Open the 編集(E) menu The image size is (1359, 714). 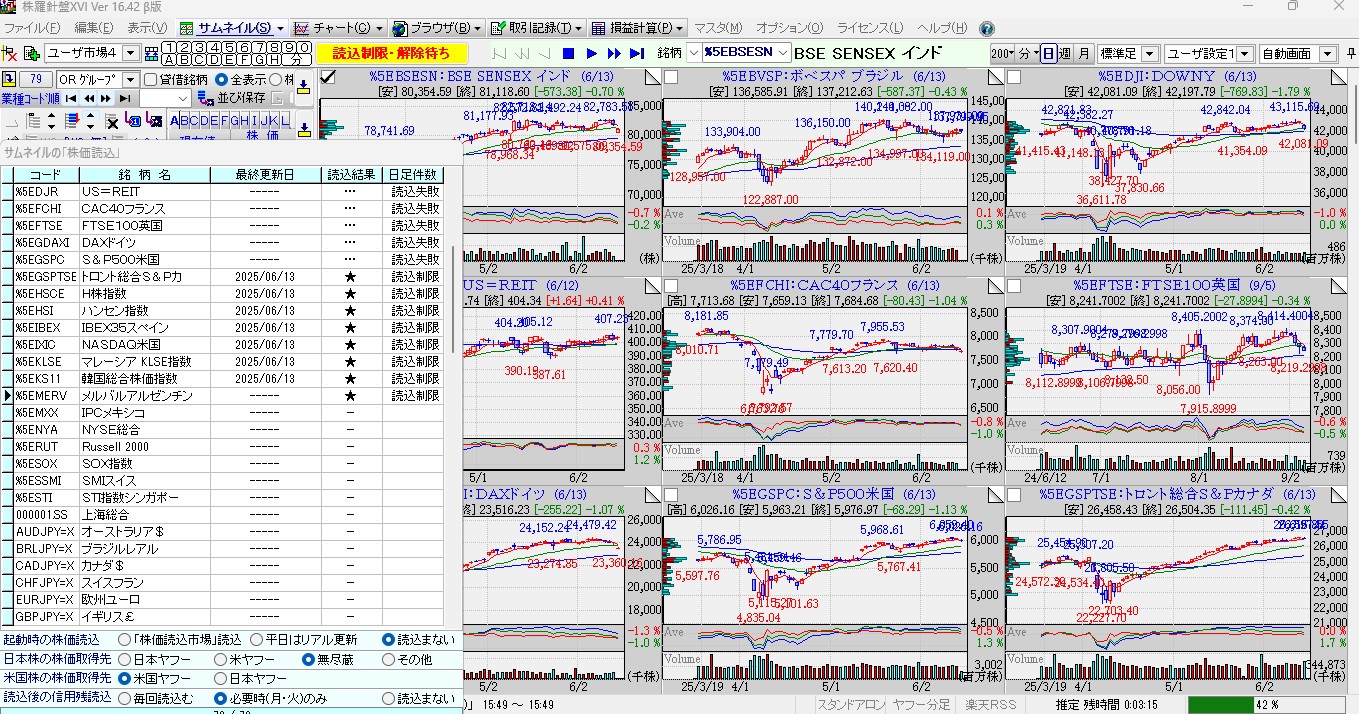pyautogui.click(x=94, y=28)
